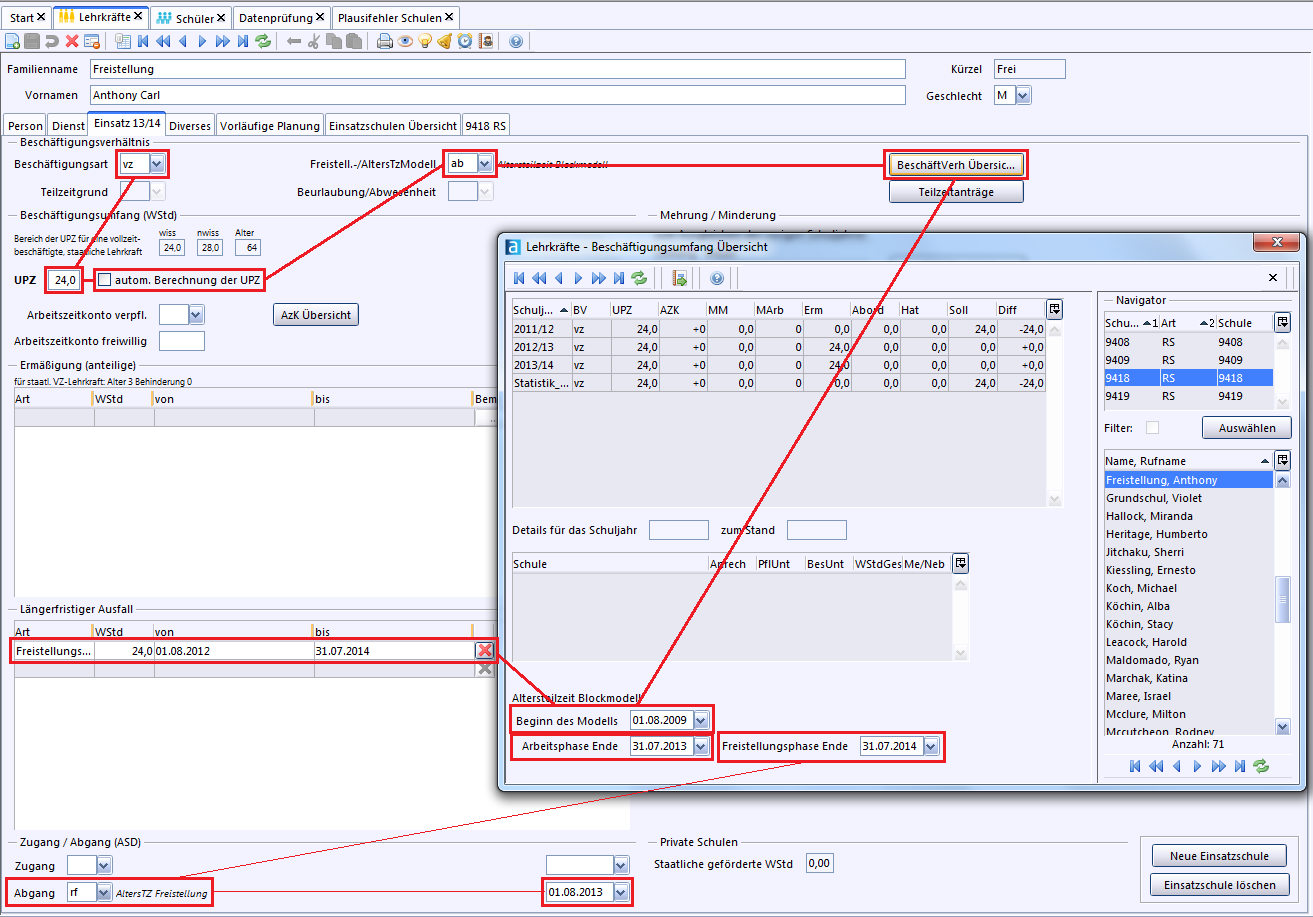Toggle autom. Berechnung der UPZ checkbox
This screenshot has height=917, width=1313.
(x=104, y=280)
